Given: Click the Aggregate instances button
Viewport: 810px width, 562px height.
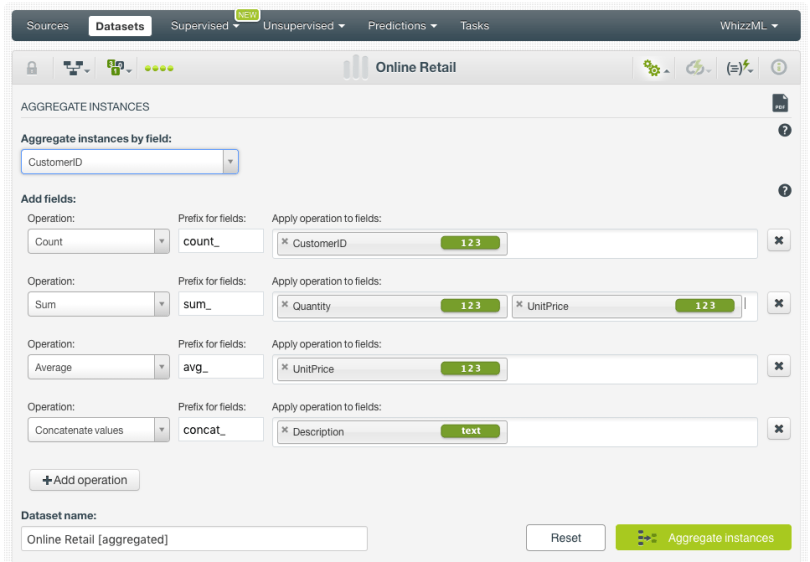Looking at the screenshot, I should click(x=703, y=538).
